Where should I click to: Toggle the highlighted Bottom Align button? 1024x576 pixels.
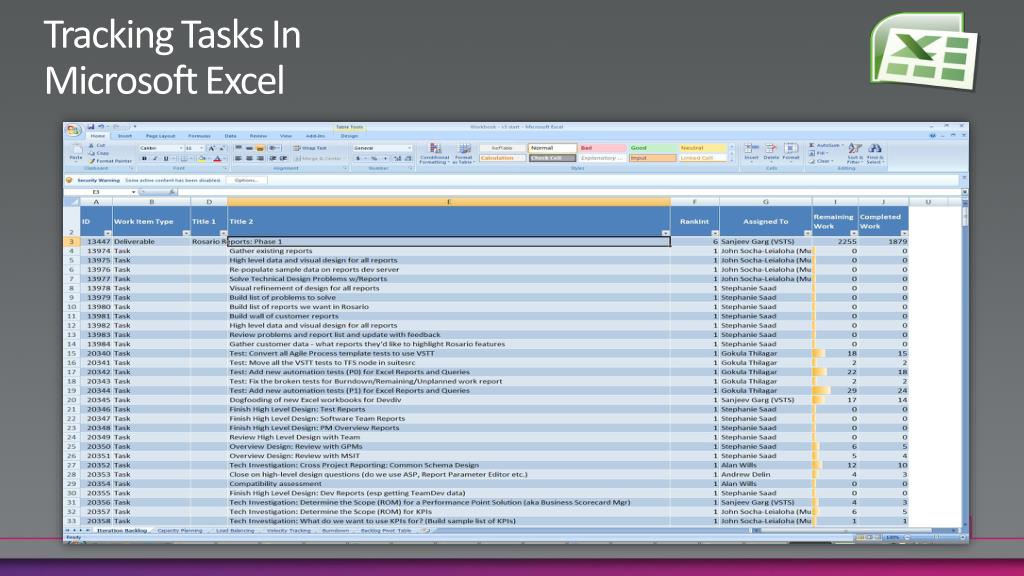click(260, 148)
